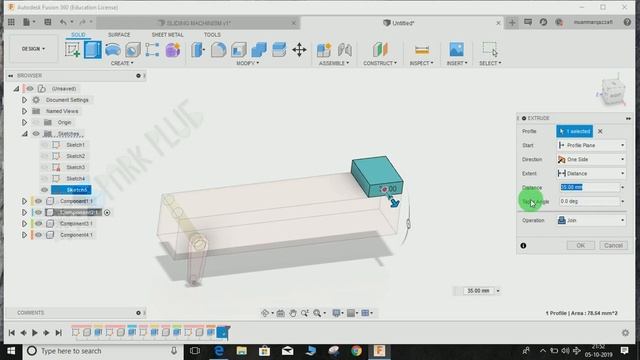Expand Document Settings node
The height and width of the screenshot is (360, 640).
(x=24, y=100)
